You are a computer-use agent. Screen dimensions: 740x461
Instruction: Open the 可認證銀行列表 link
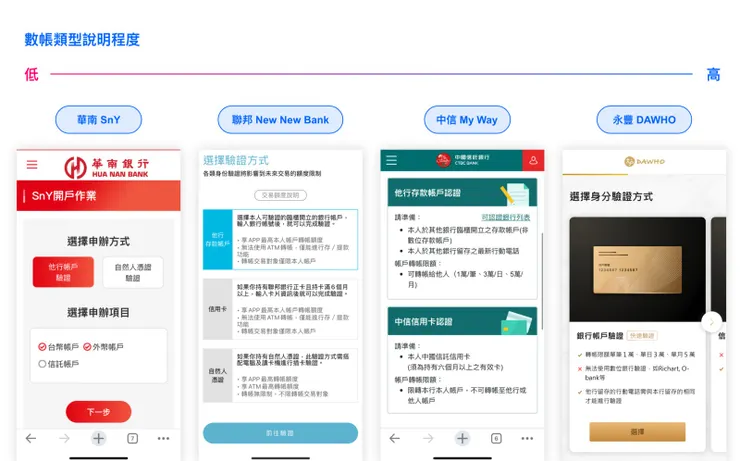click(505, 217)
